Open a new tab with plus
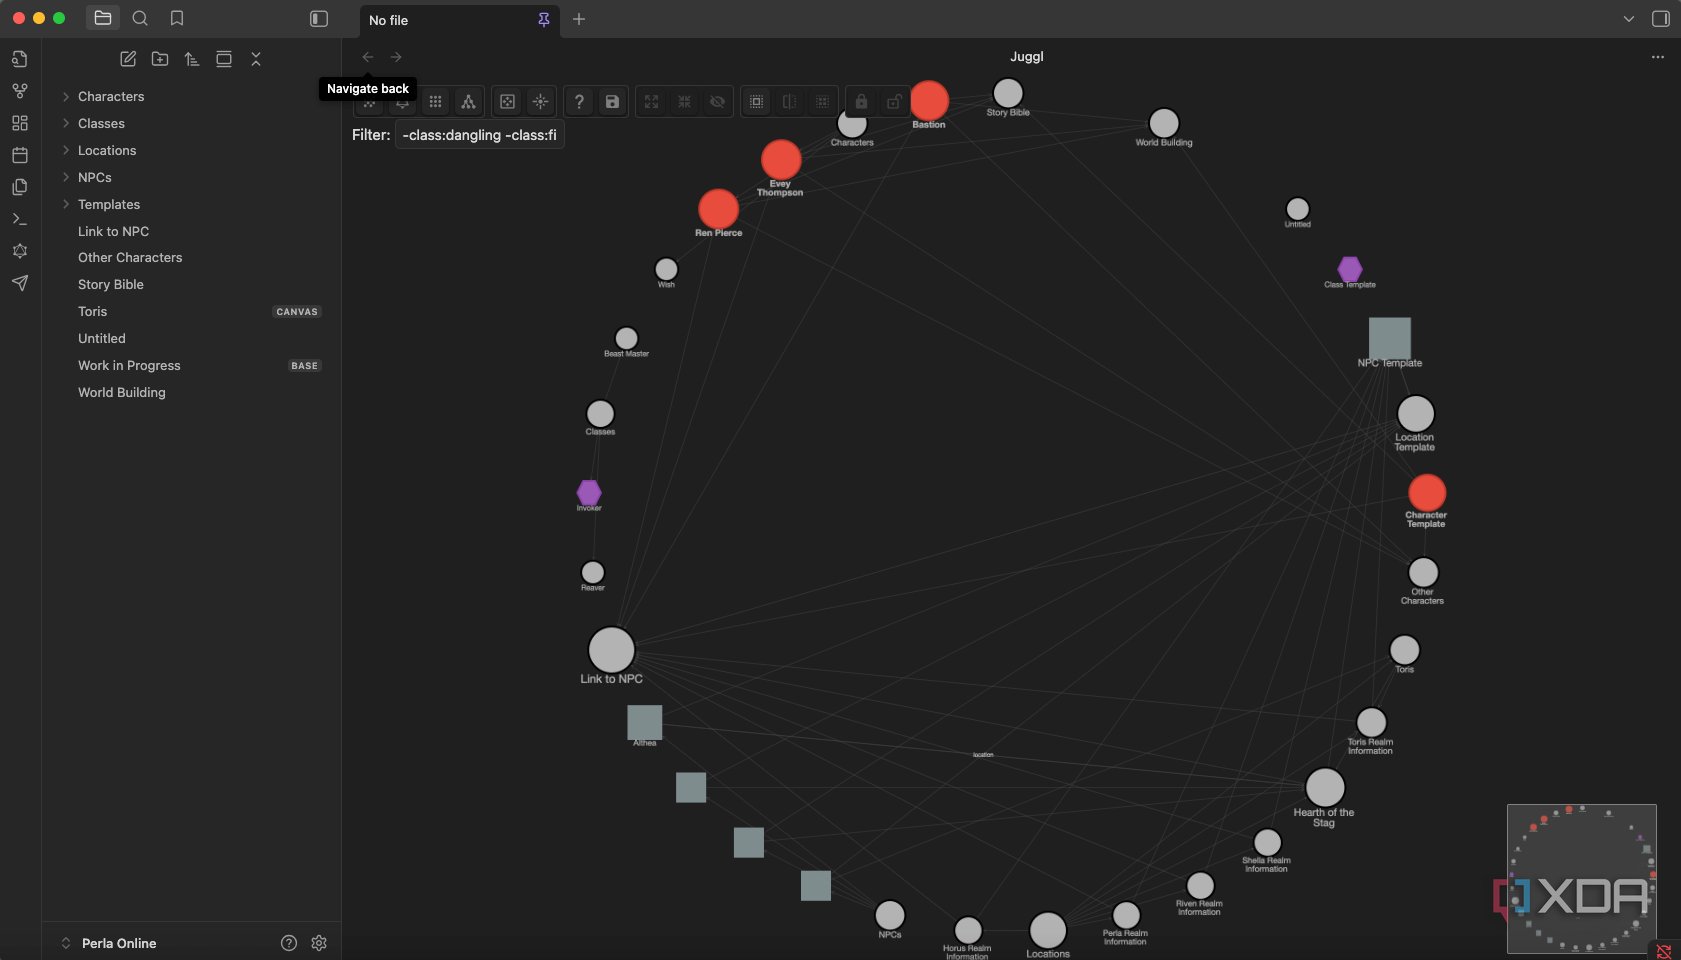1681x960 pixels. pyautogui.click(x=579, y=19)
